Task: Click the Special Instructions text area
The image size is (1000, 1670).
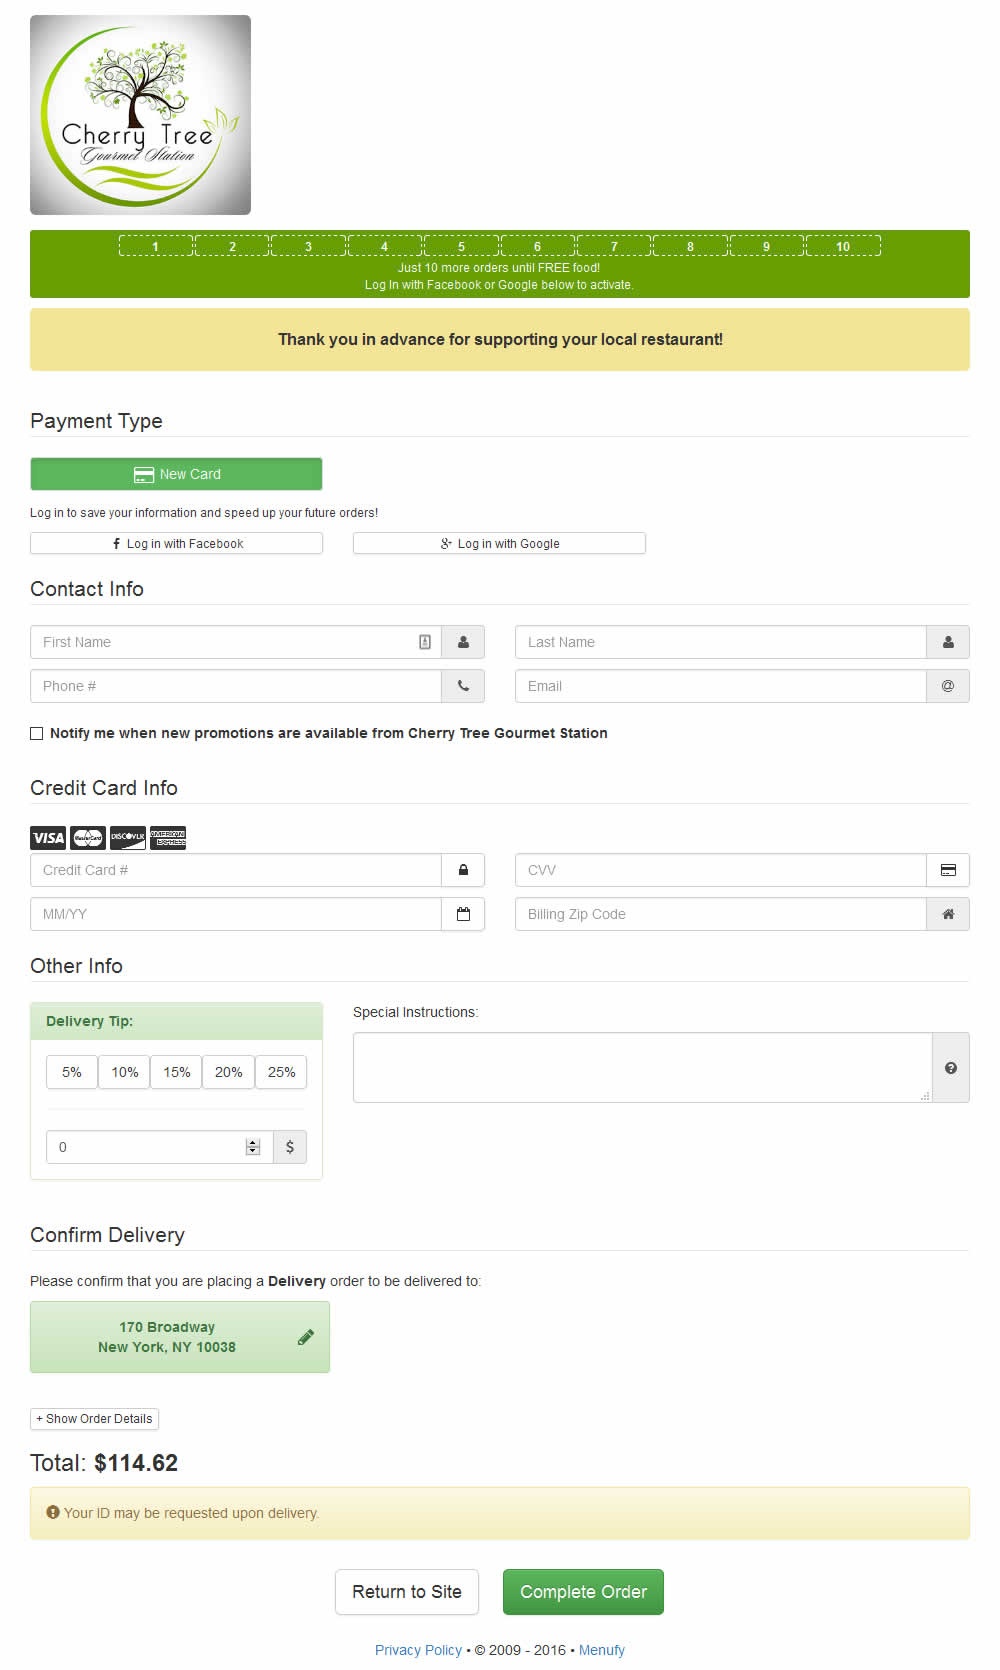Action: (x=642, y=1067)
